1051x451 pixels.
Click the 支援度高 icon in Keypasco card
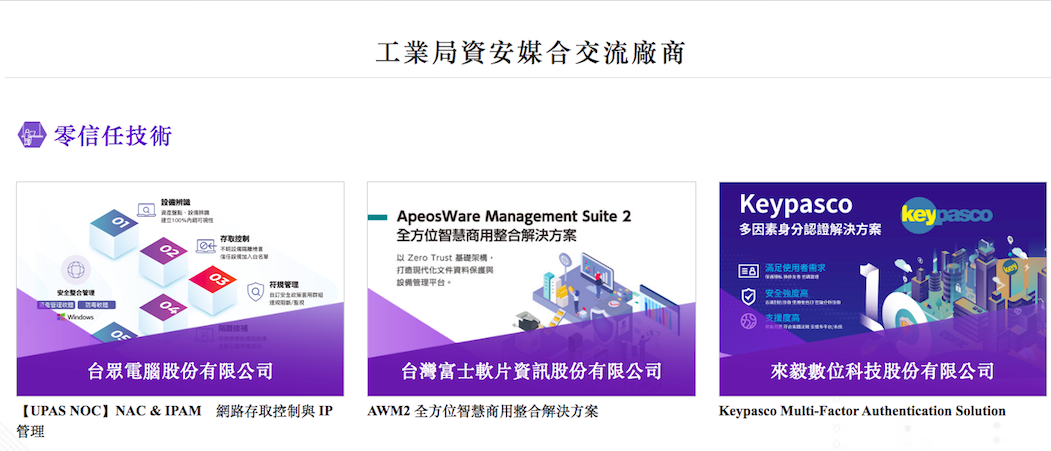748,321
